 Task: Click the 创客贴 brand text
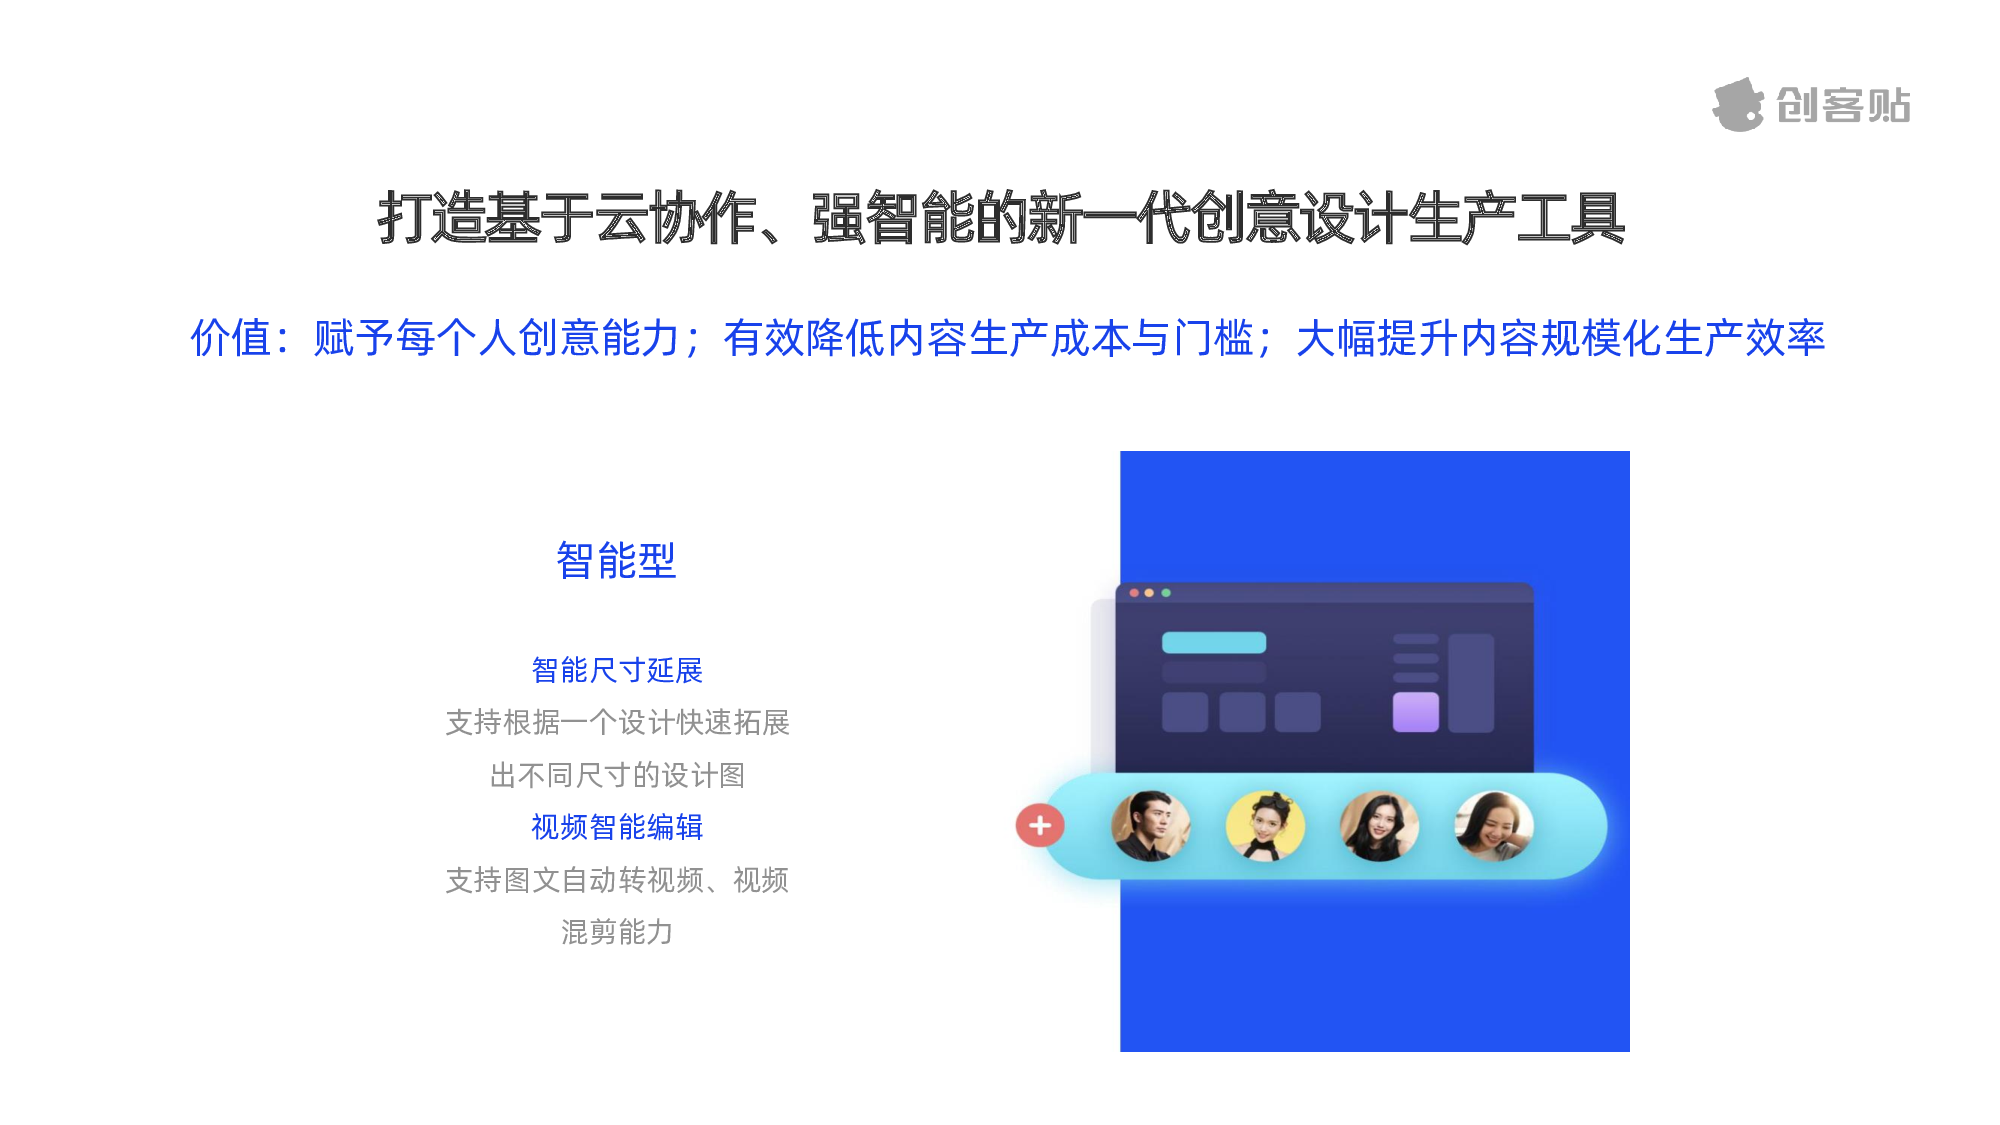pyautogui.click(x=1843, y=105)
